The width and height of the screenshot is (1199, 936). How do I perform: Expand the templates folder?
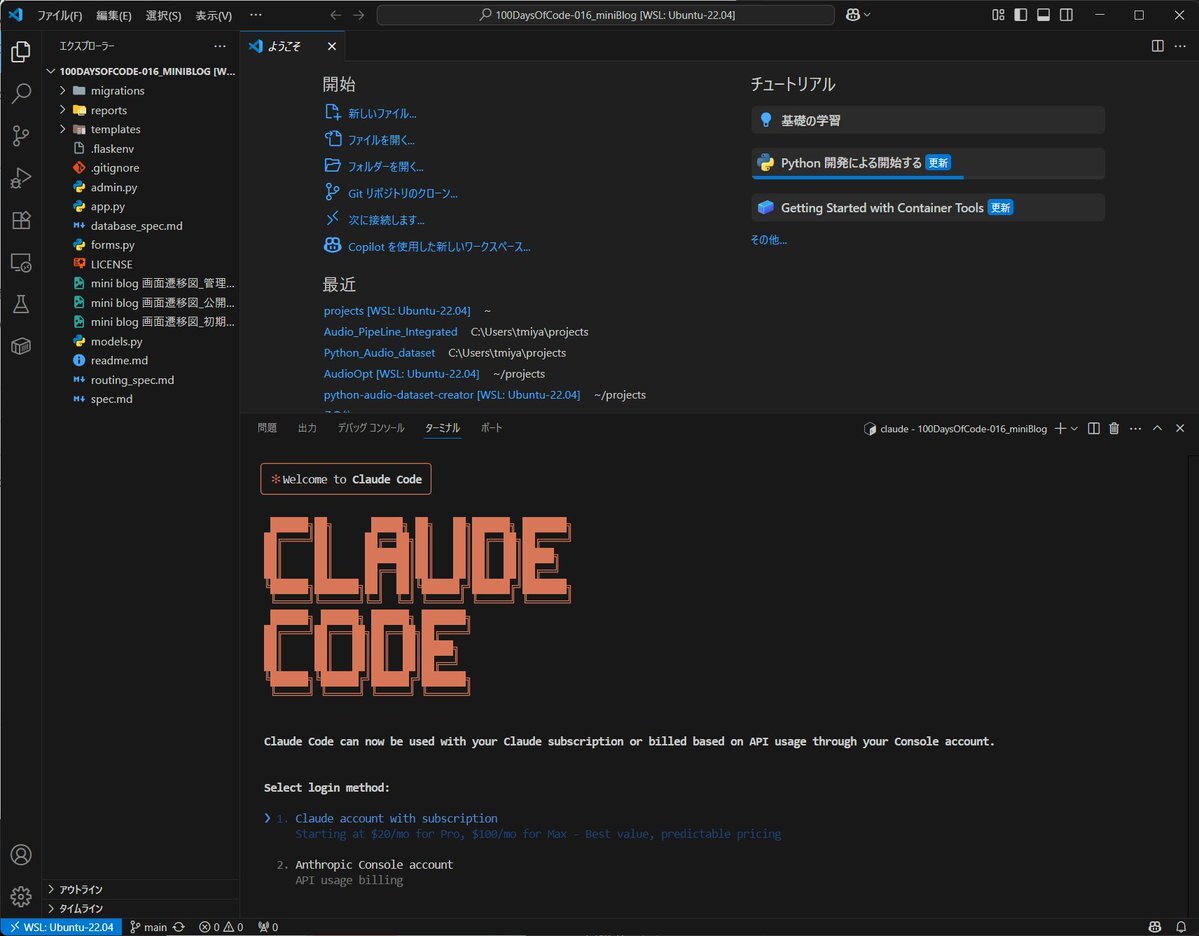(x=140, y=129)
